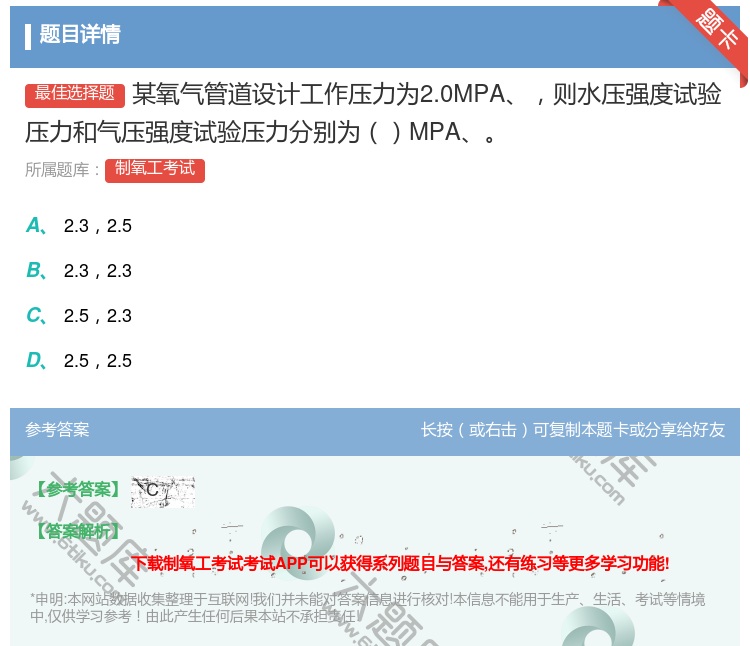
Task: Click the question text about 氧气管道设计工作压力
Action: point(373,113)
